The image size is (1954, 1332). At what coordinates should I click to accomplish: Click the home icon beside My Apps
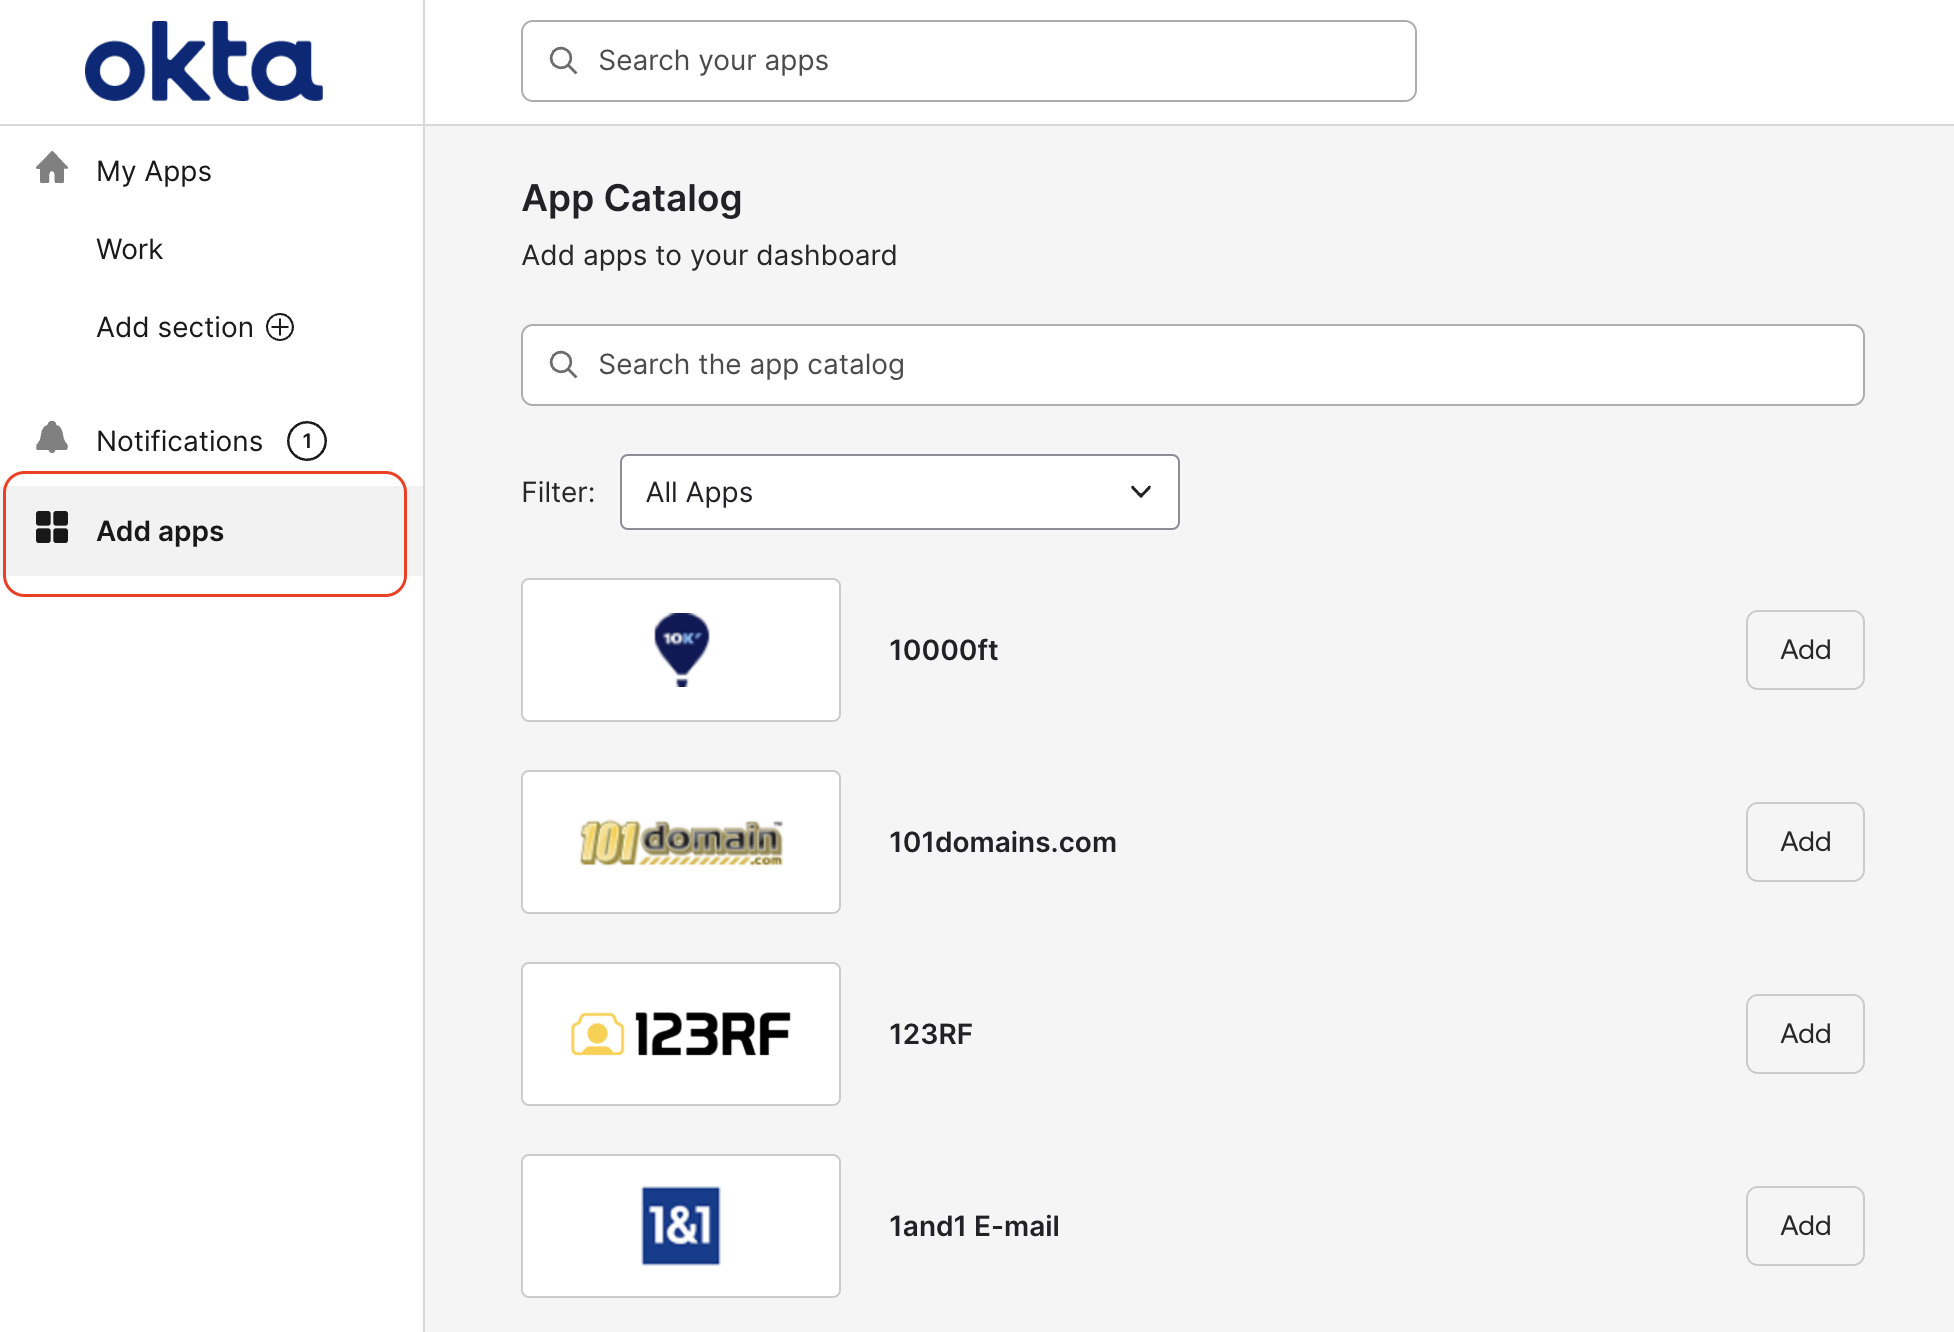click(x=52, y=168)
